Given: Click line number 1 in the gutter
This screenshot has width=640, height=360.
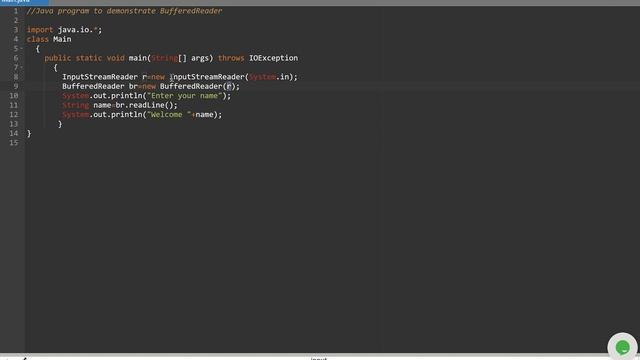Looking at the screenshot, I should [16, 11].
